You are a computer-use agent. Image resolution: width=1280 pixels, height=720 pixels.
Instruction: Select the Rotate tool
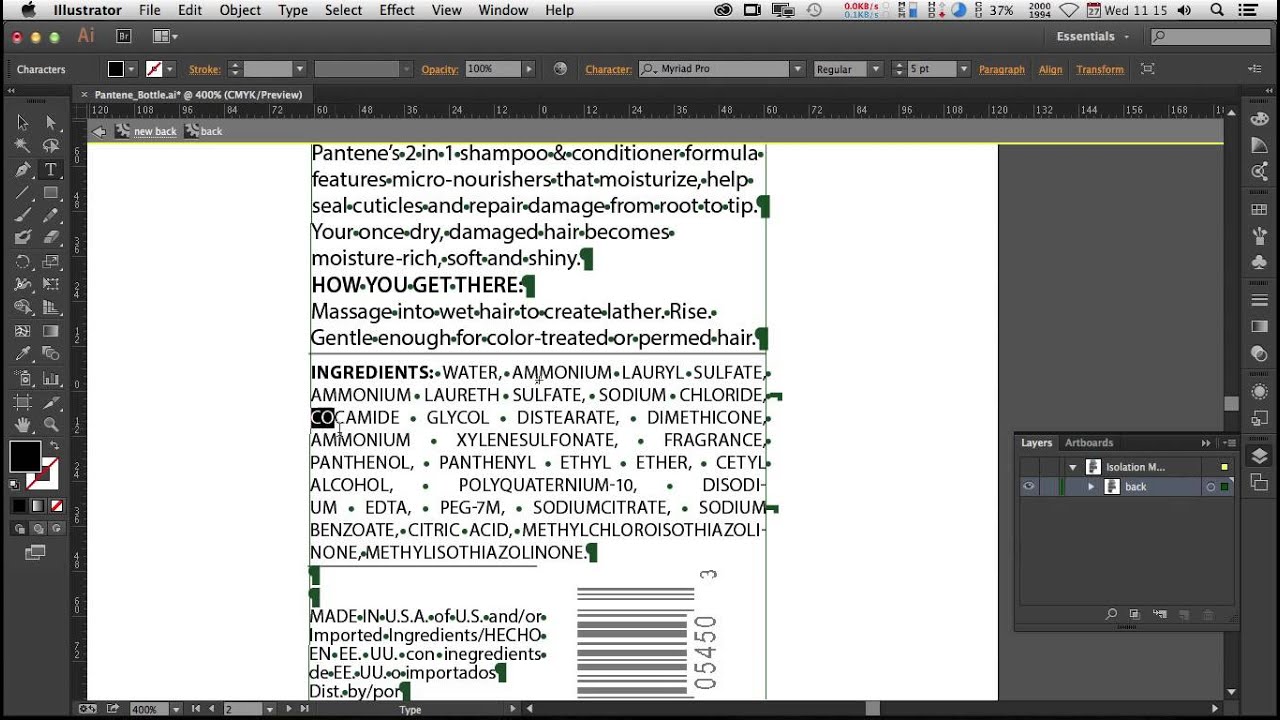coord(22,262)
